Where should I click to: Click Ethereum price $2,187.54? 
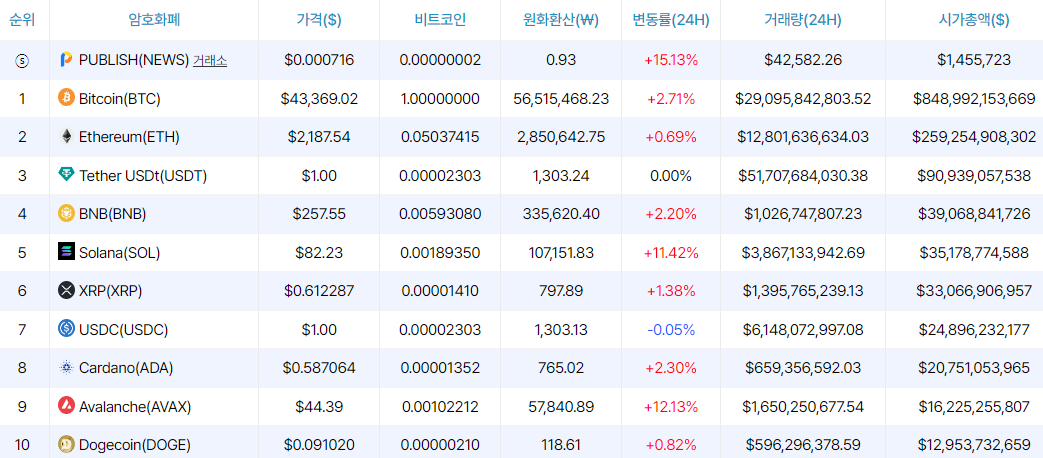point(319,137)
